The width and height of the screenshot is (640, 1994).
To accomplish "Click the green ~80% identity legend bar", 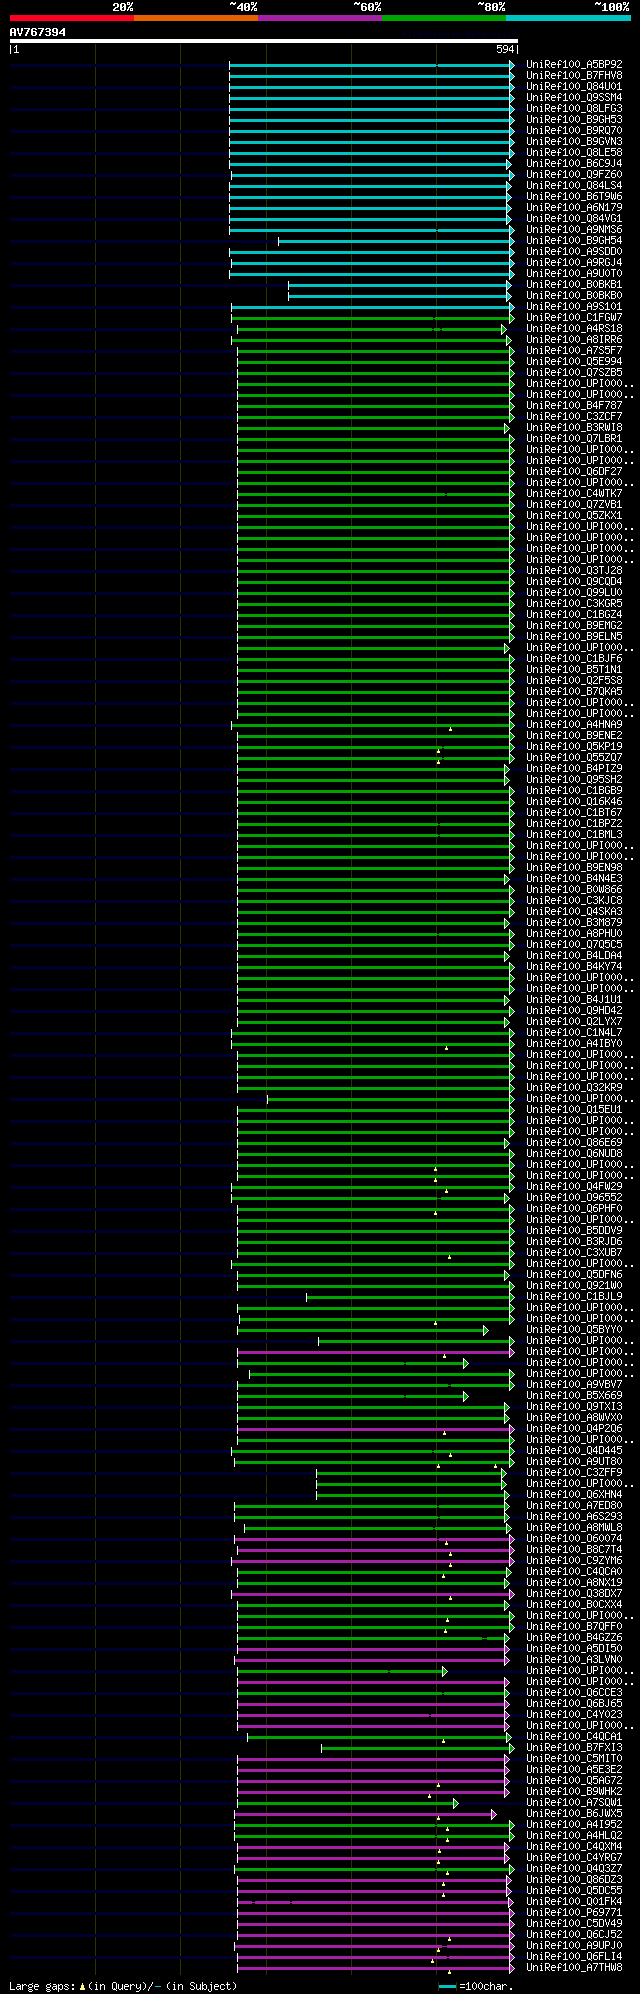I will 444,18.
